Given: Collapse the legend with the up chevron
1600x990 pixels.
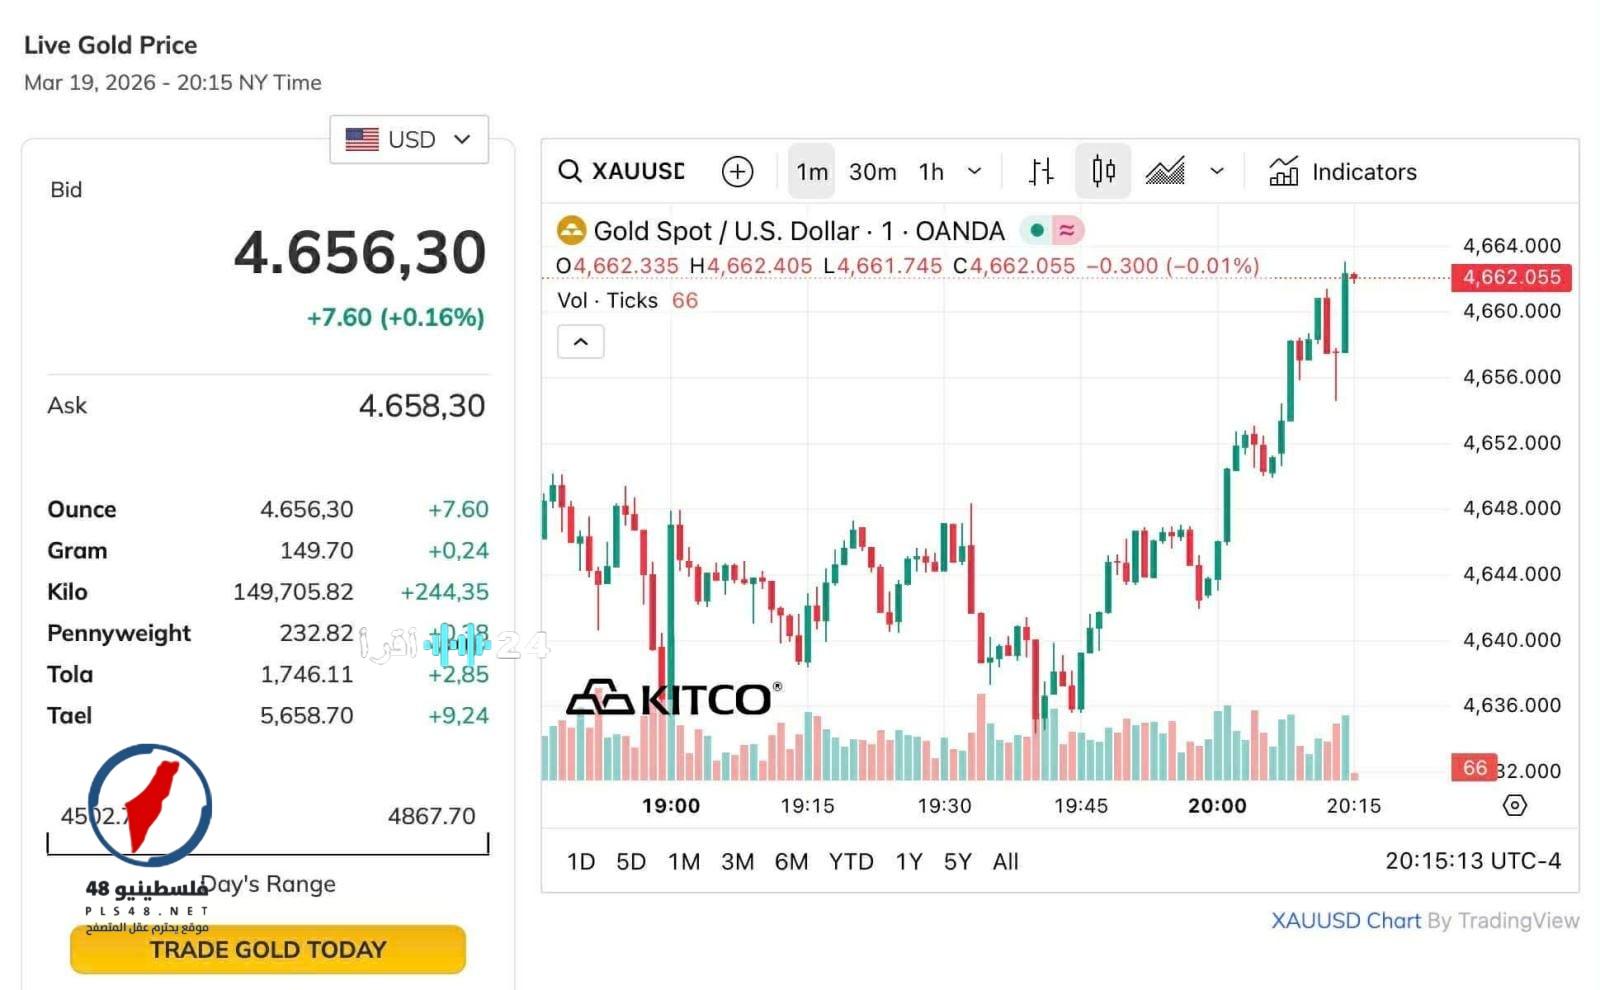Looking at the screenshot, I should coord(580,341).
